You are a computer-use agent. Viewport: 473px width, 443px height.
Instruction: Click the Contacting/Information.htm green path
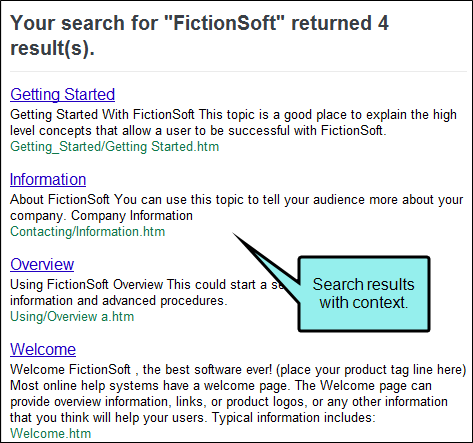point(88,232)
